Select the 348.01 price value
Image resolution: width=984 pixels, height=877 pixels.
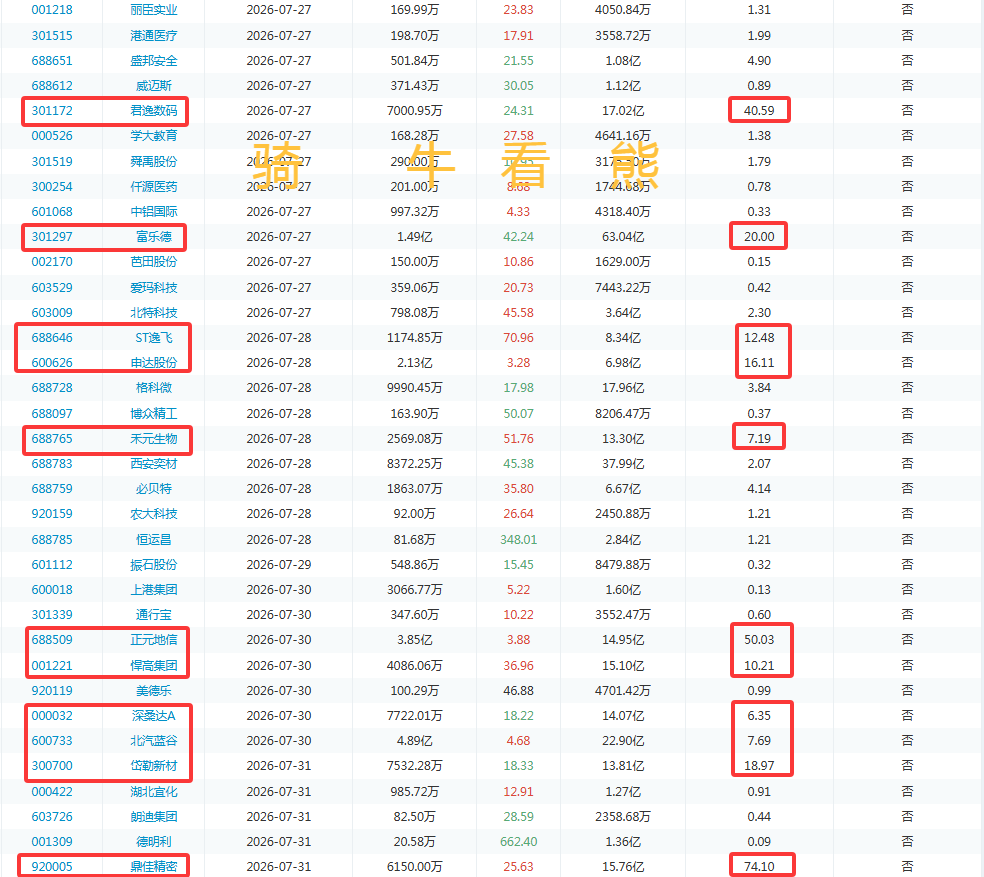point(518,540)
